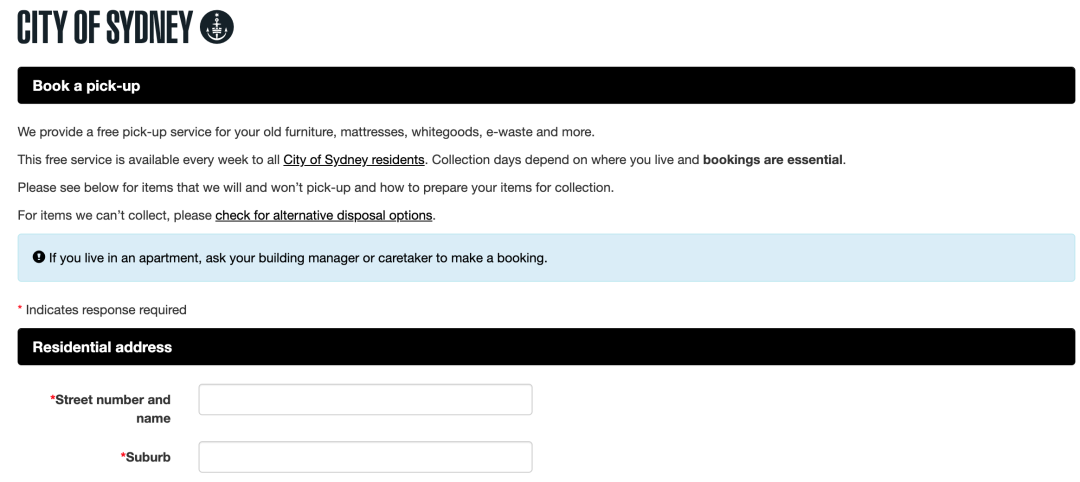
Task: Click the red asterisk before Street number label
Action: [52, 399]
